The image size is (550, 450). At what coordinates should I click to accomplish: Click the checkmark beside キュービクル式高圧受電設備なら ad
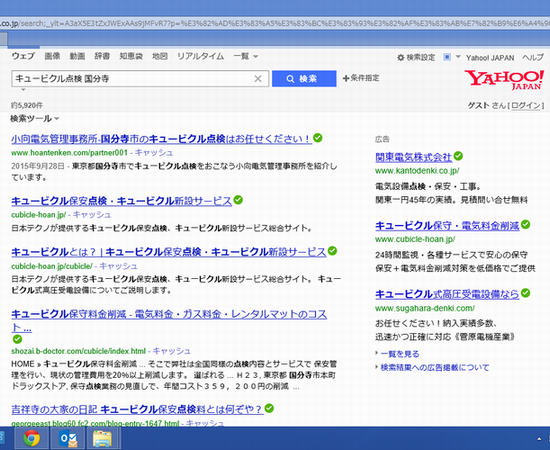(x=525, y=293)
